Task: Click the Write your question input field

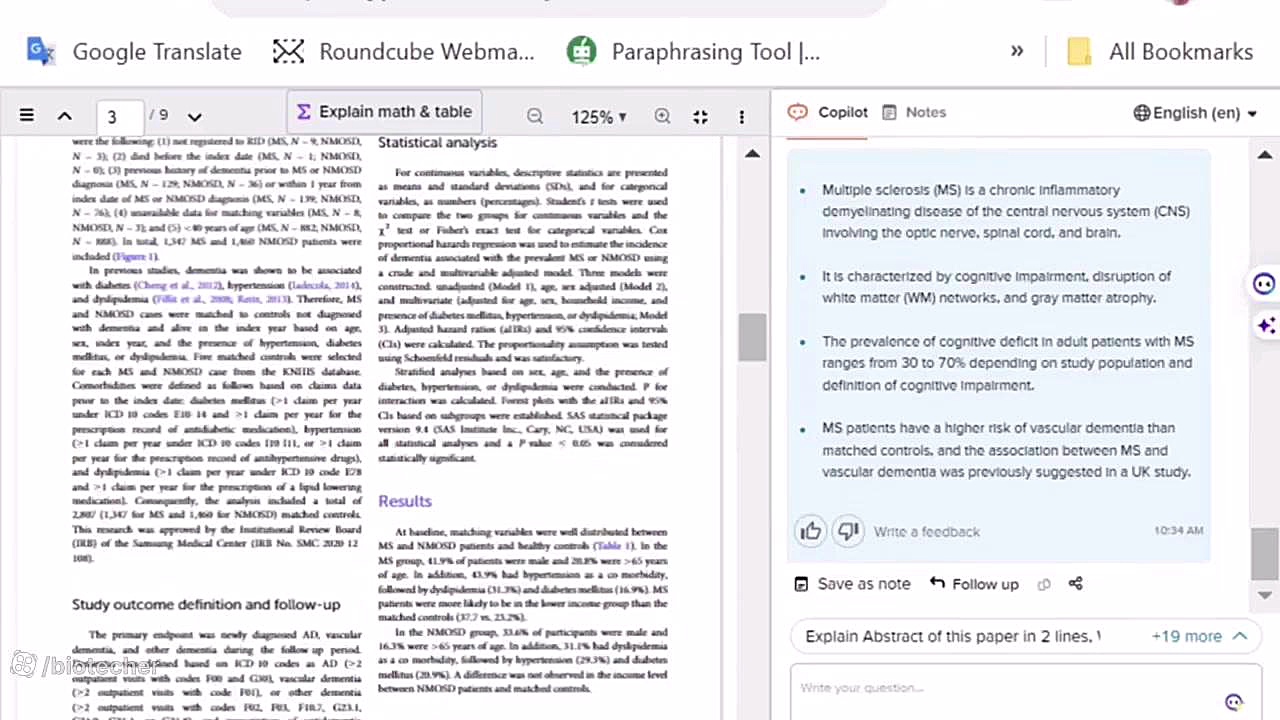Action: coord(1010,689)
